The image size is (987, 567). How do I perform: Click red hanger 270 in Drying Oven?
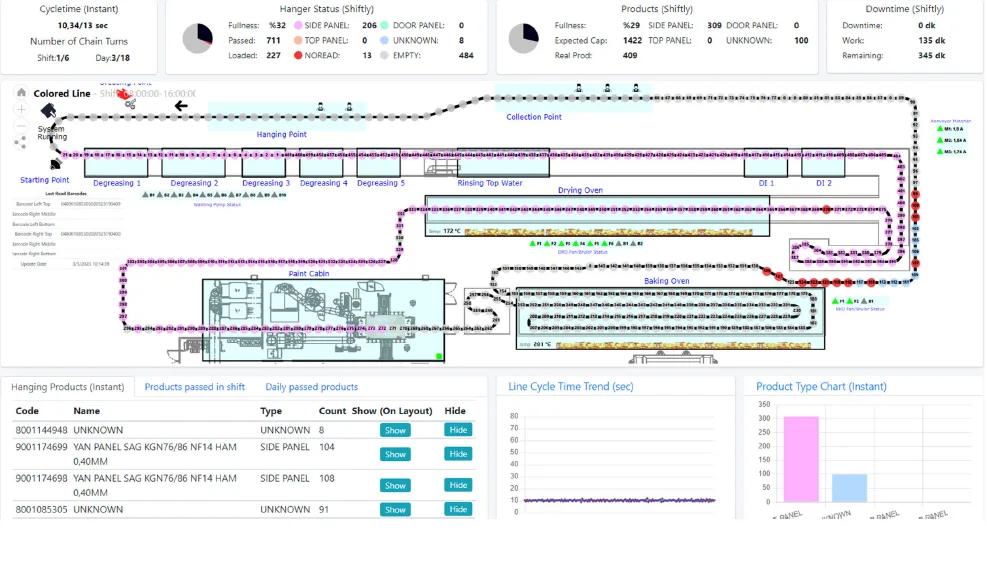[826, 210]
